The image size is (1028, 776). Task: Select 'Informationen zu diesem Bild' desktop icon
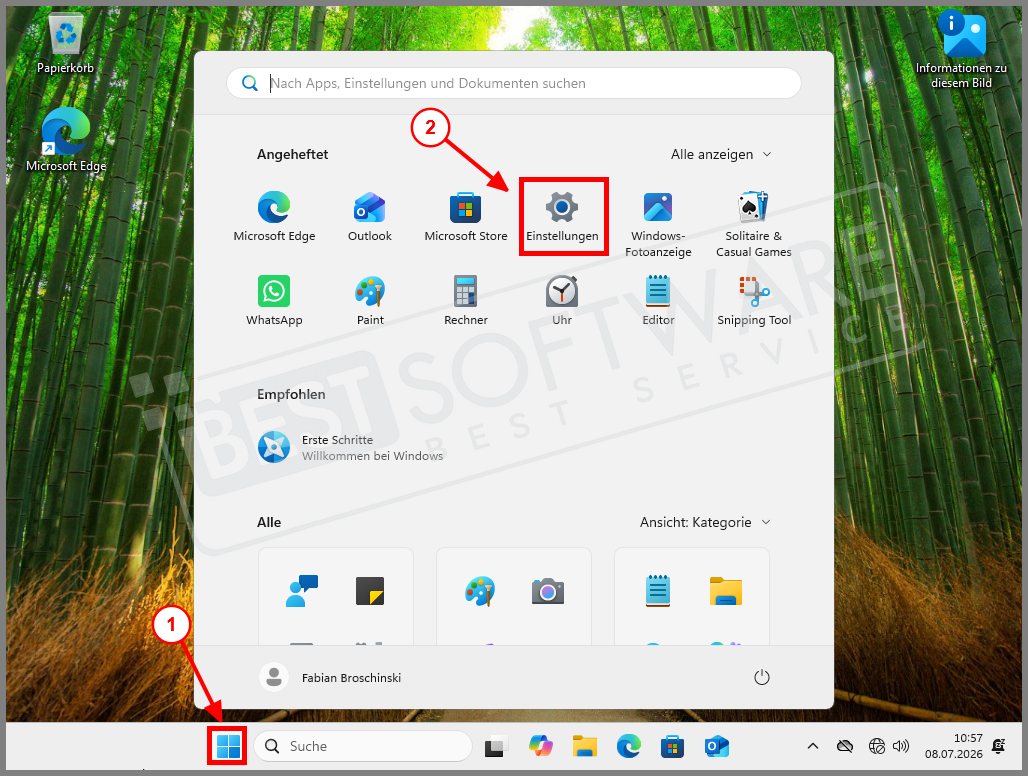click(961, 50)
